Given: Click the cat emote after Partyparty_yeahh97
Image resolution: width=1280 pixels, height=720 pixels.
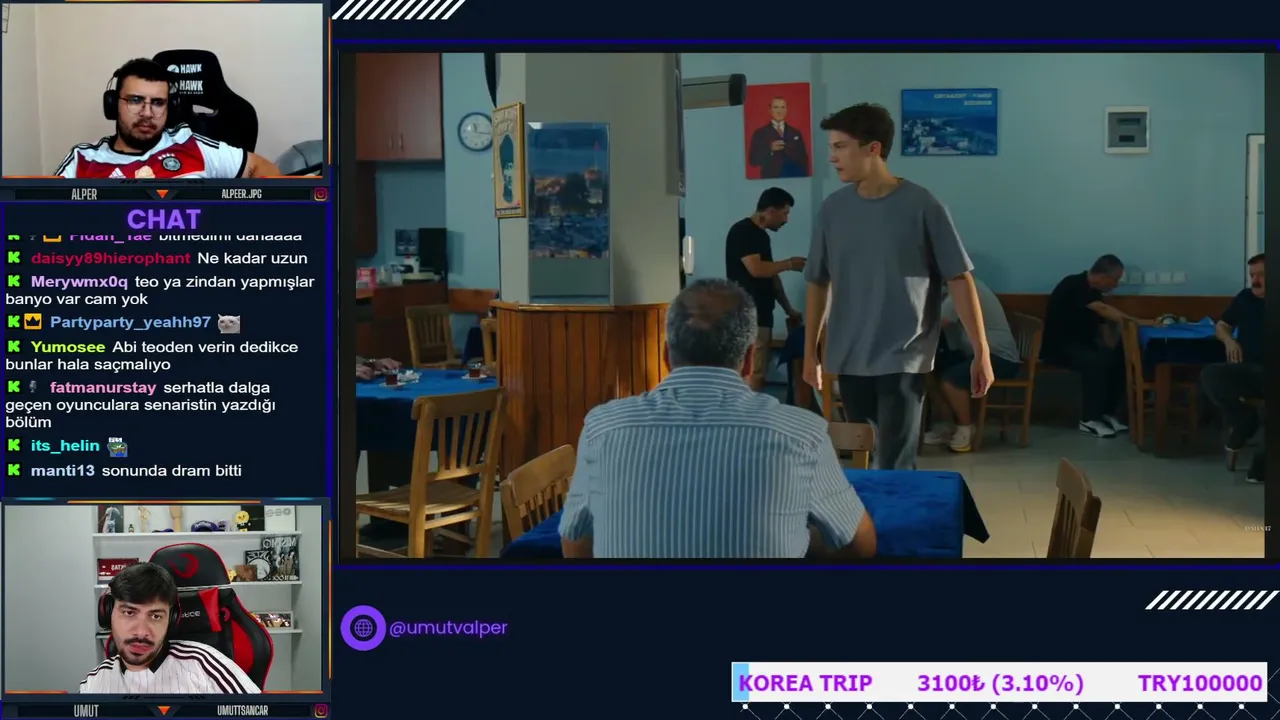Looking at the screenshot, I should pyautogui.click(x=229, y=323).
